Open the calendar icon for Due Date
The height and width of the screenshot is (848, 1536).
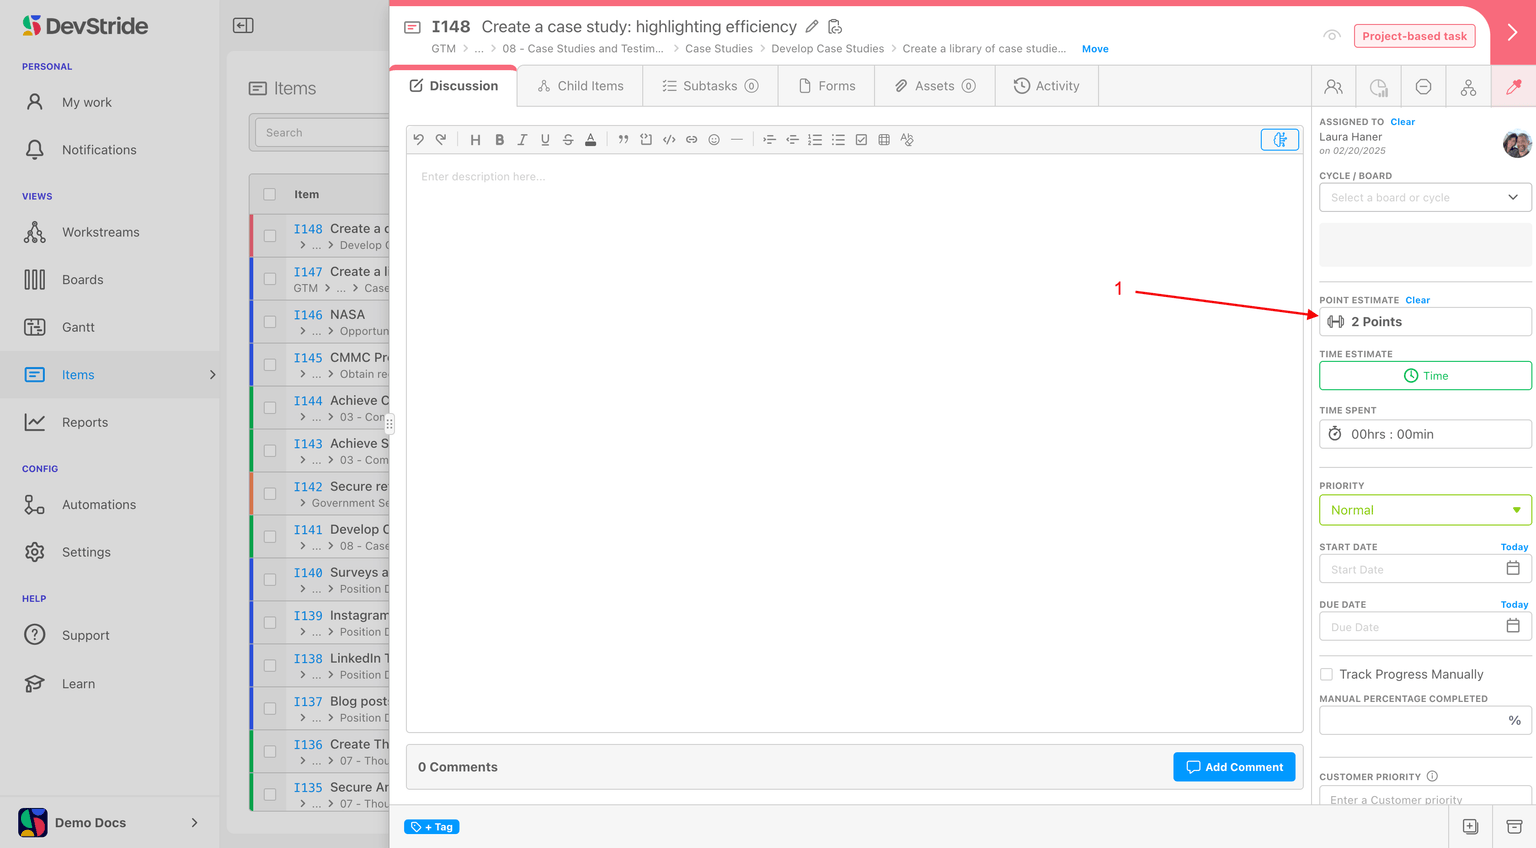1512,626
